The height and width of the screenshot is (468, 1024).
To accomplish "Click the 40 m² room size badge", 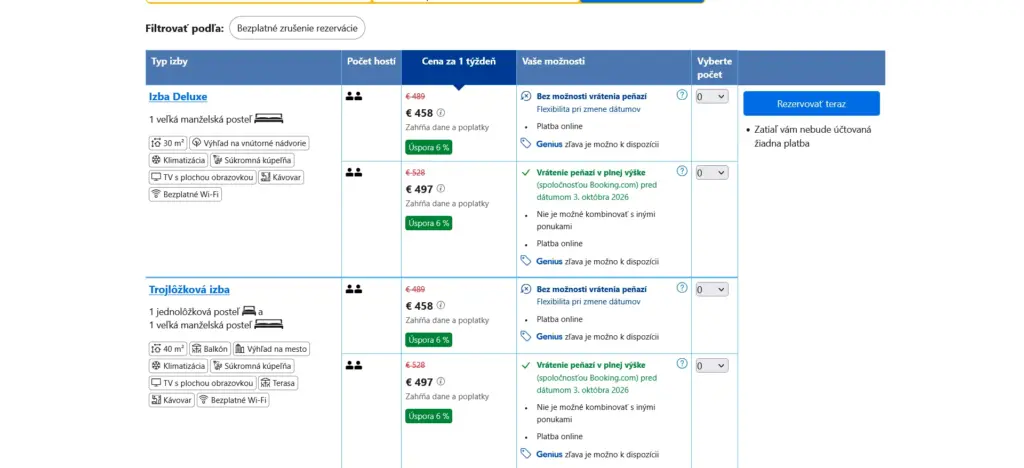I will pyautogui.click(x=168, y=349).
